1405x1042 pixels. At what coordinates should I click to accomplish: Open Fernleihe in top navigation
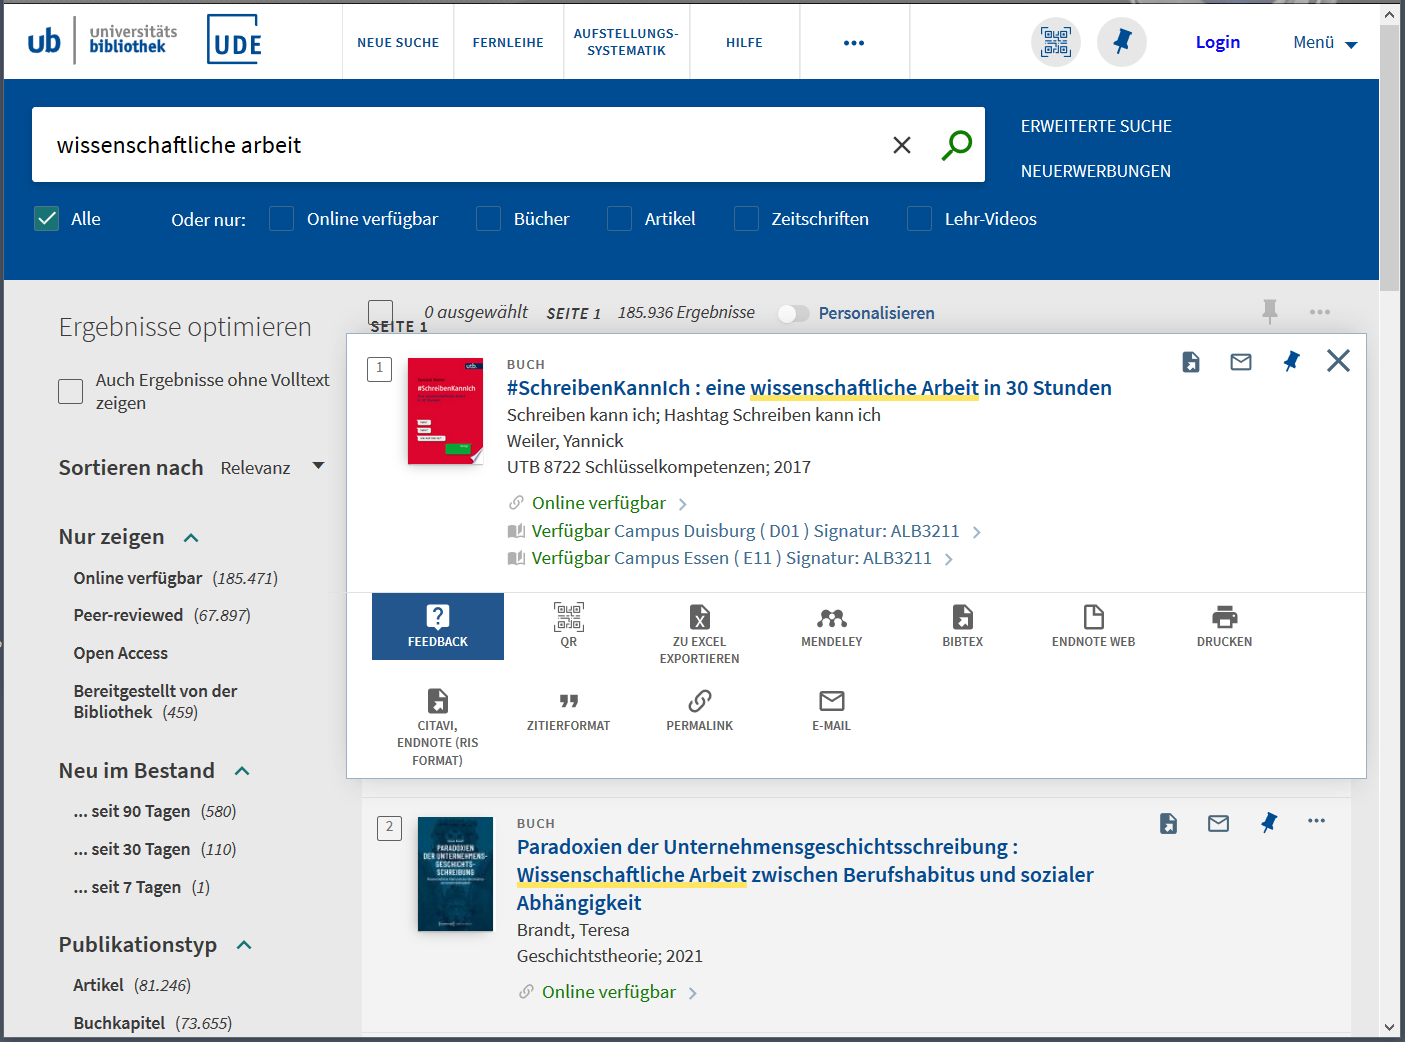[x=508, y=42]
